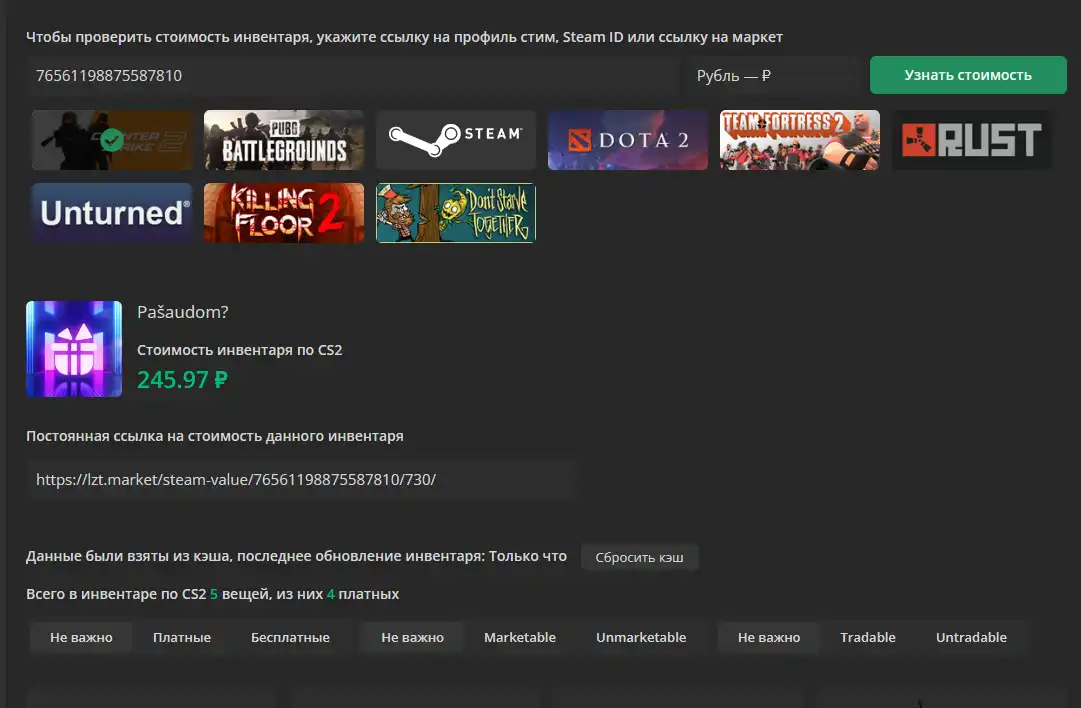Filter by Платные items
The width and height of the screenshot is (1081, 708).
coord(182,638)
